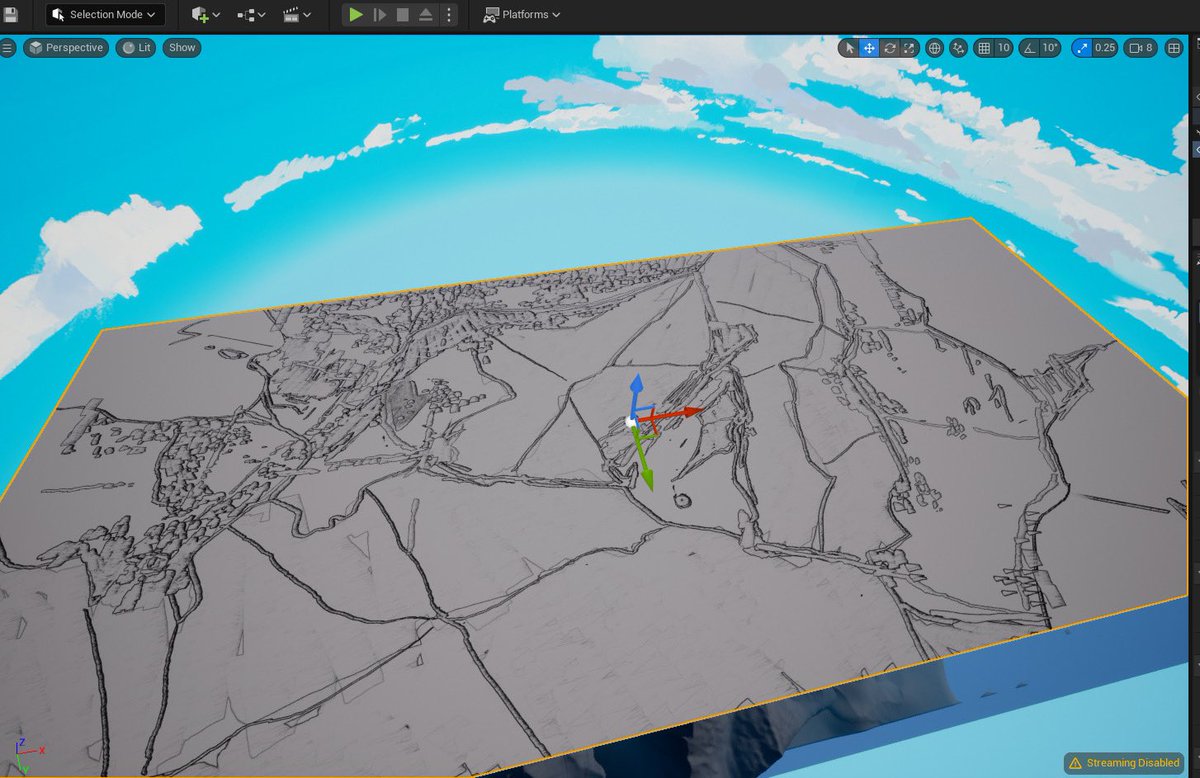Screen dimensions: 1200x778
Task: Change the Perspective view type
Action: (66, 47)
